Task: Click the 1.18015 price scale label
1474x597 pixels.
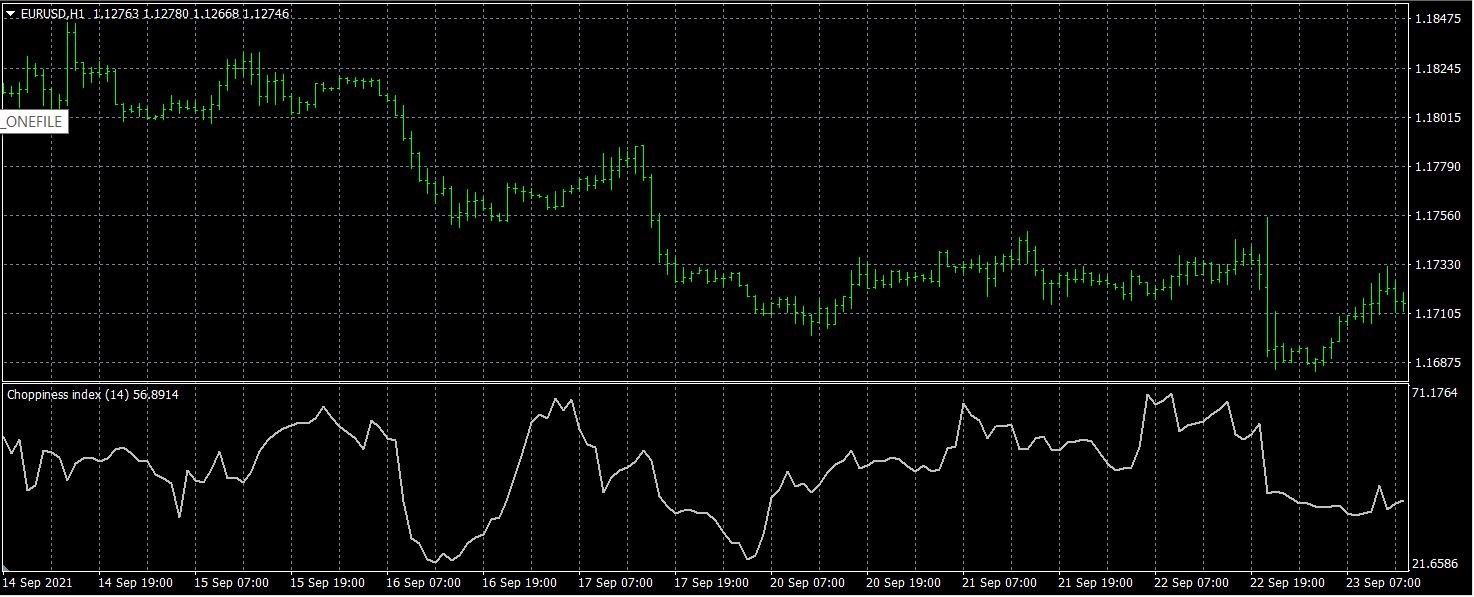Action: 1438,118
